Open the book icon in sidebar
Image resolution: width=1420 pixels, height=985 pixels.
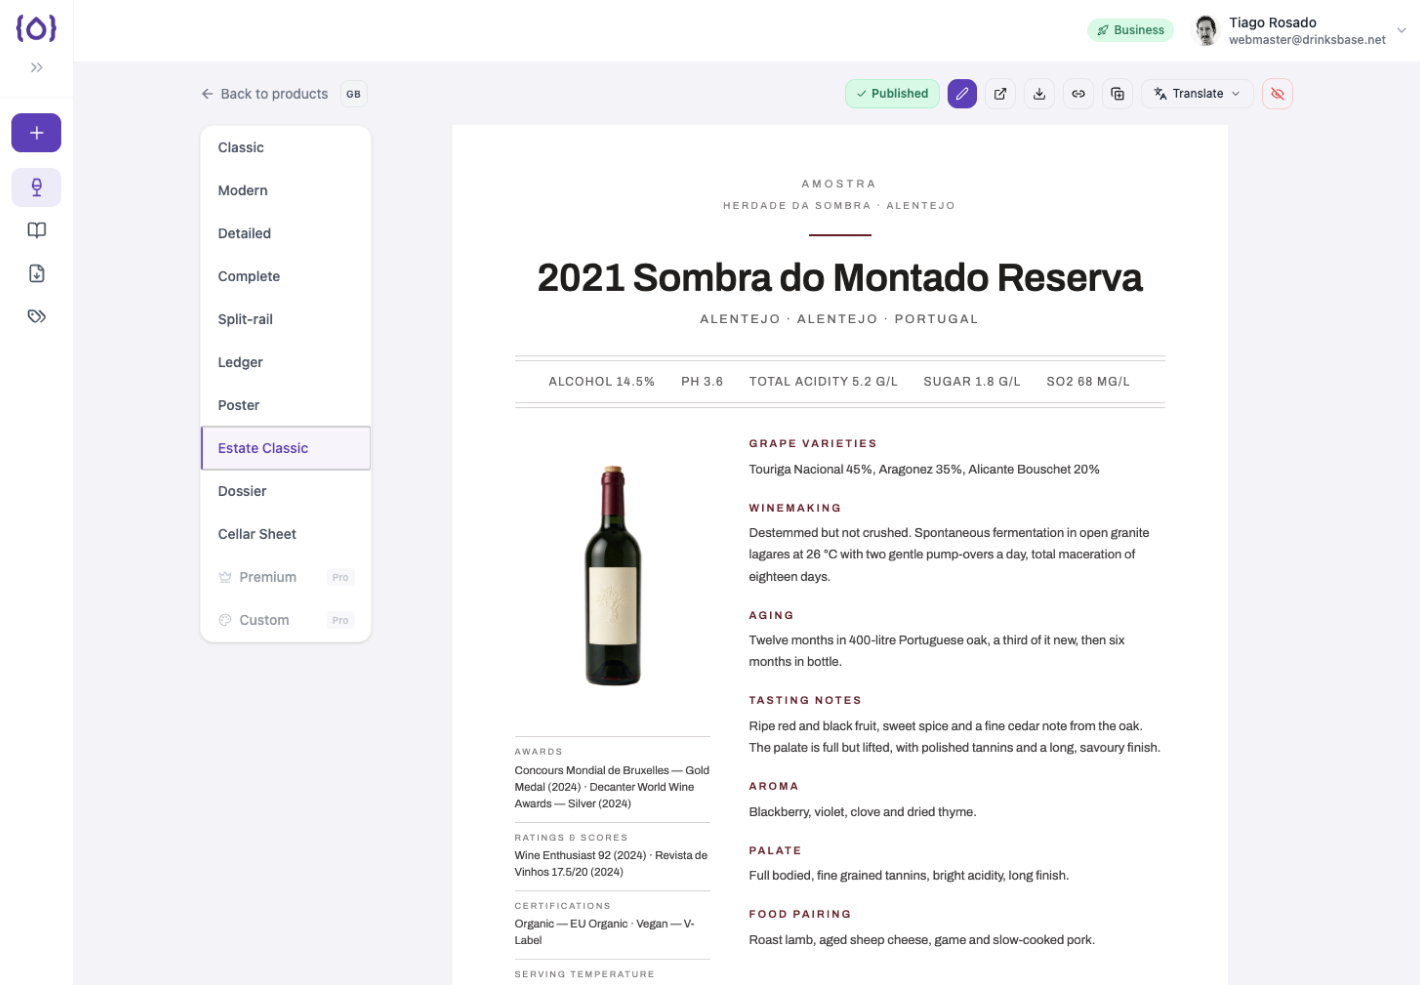(x=36, y=230)
